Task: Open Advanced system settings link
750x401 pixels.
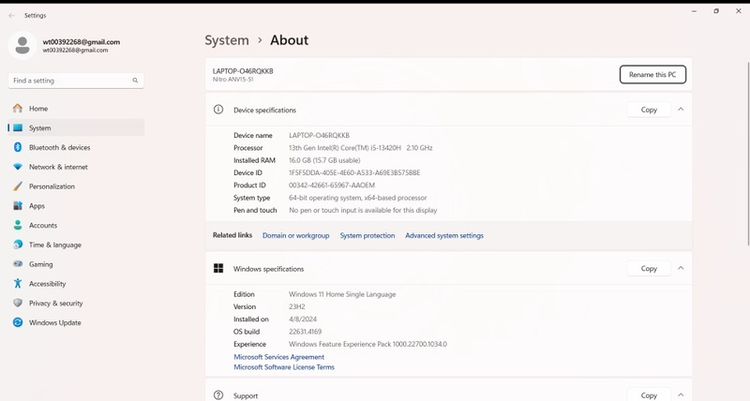Action: [444, 235]
